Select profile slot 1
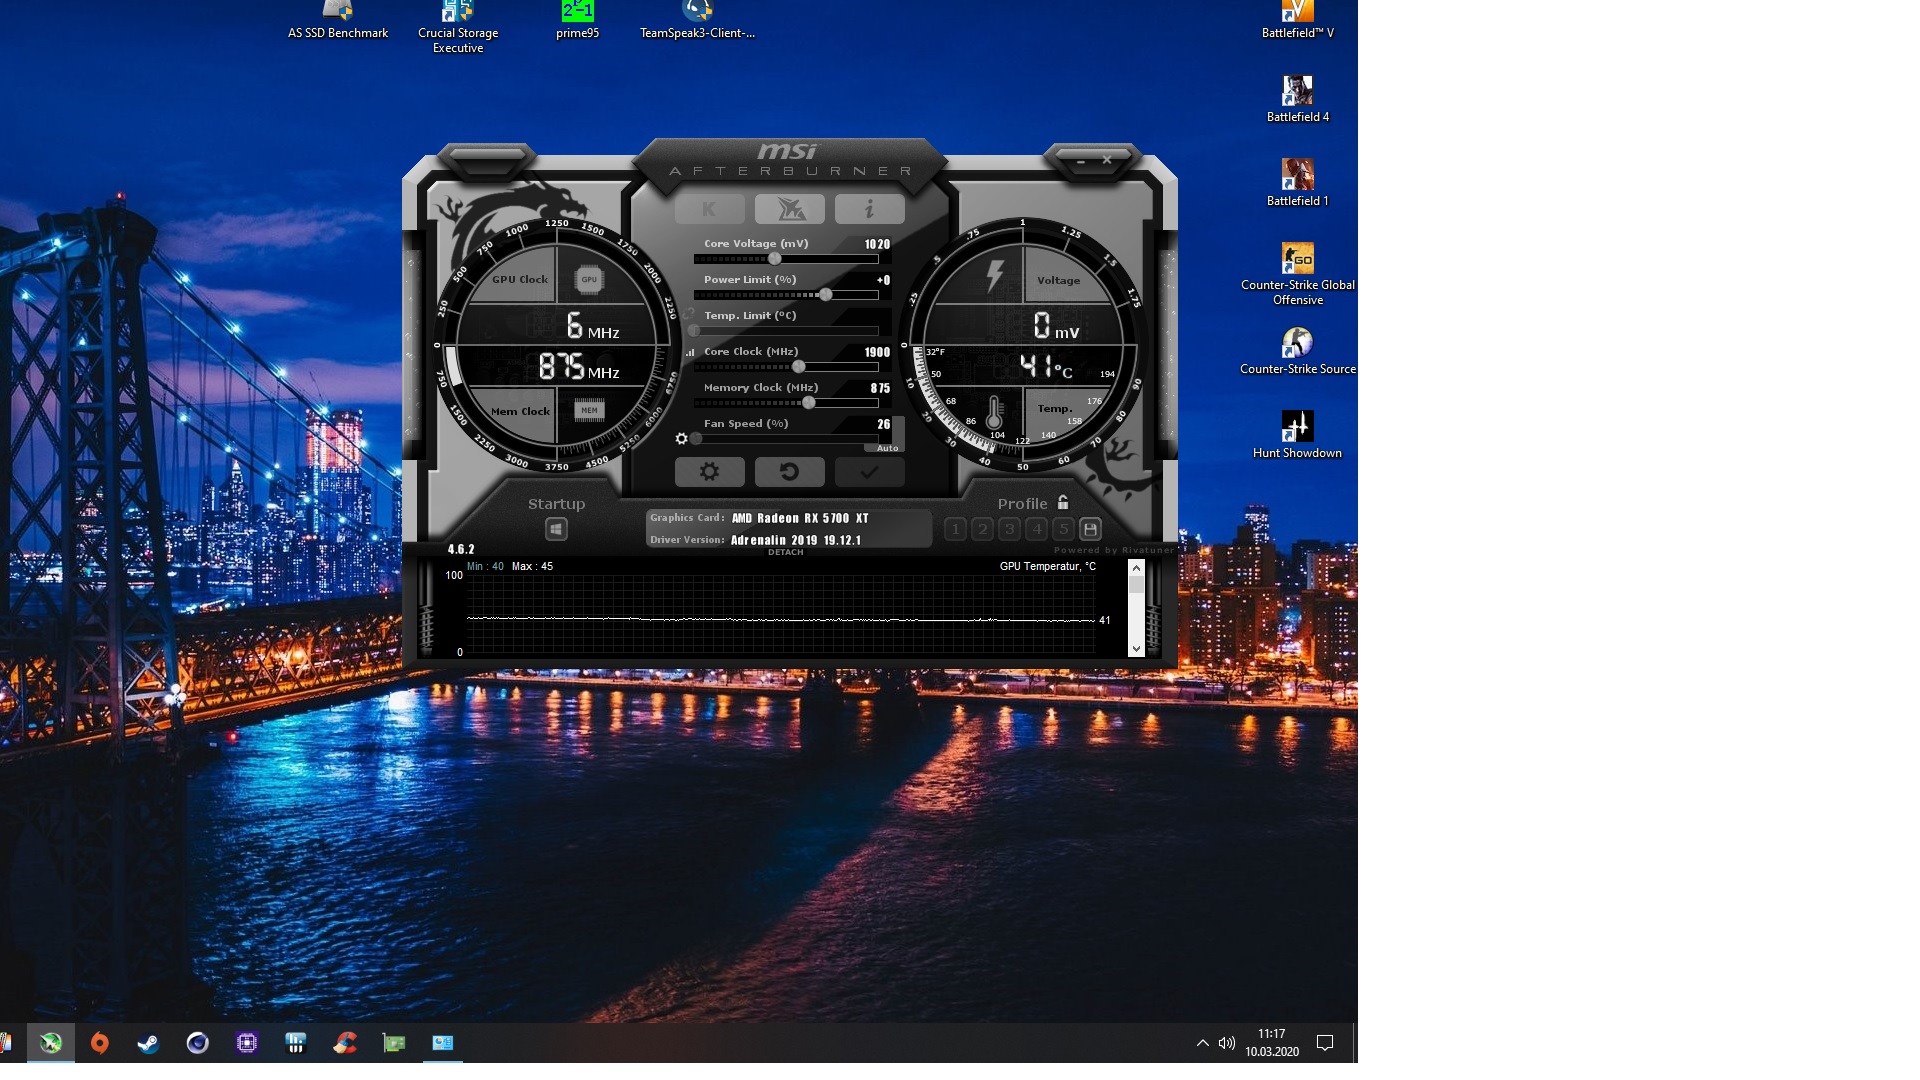 point(955,529)
